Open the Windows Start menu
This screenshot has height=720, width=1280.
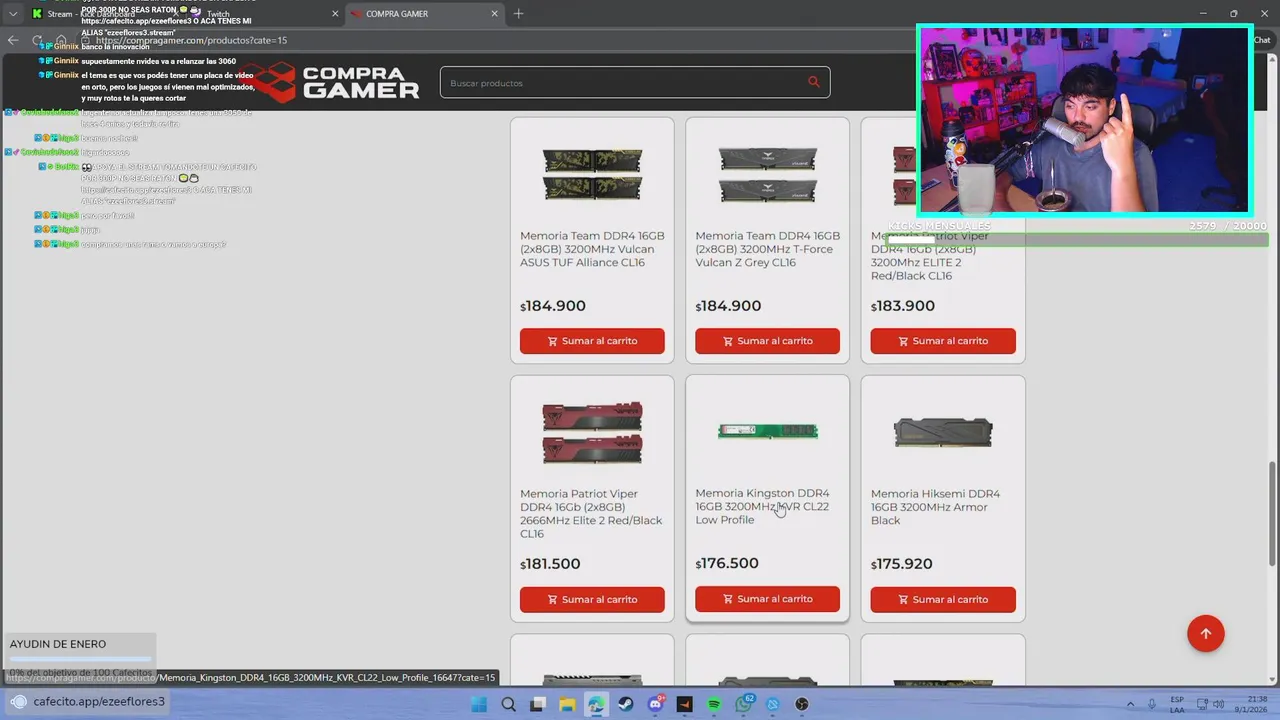tap(479, 704)
